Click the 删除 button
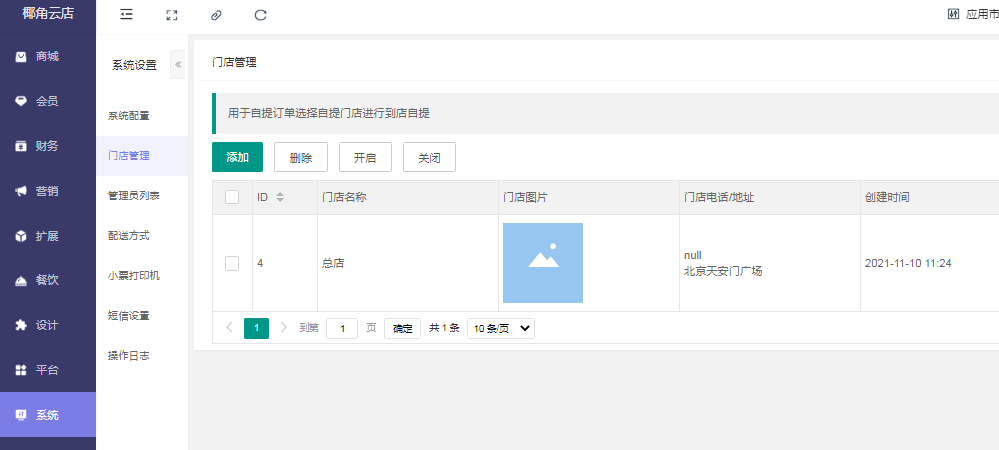Image resolution: width=999 pixels, height=450 pixels. (x=300, y=157)
